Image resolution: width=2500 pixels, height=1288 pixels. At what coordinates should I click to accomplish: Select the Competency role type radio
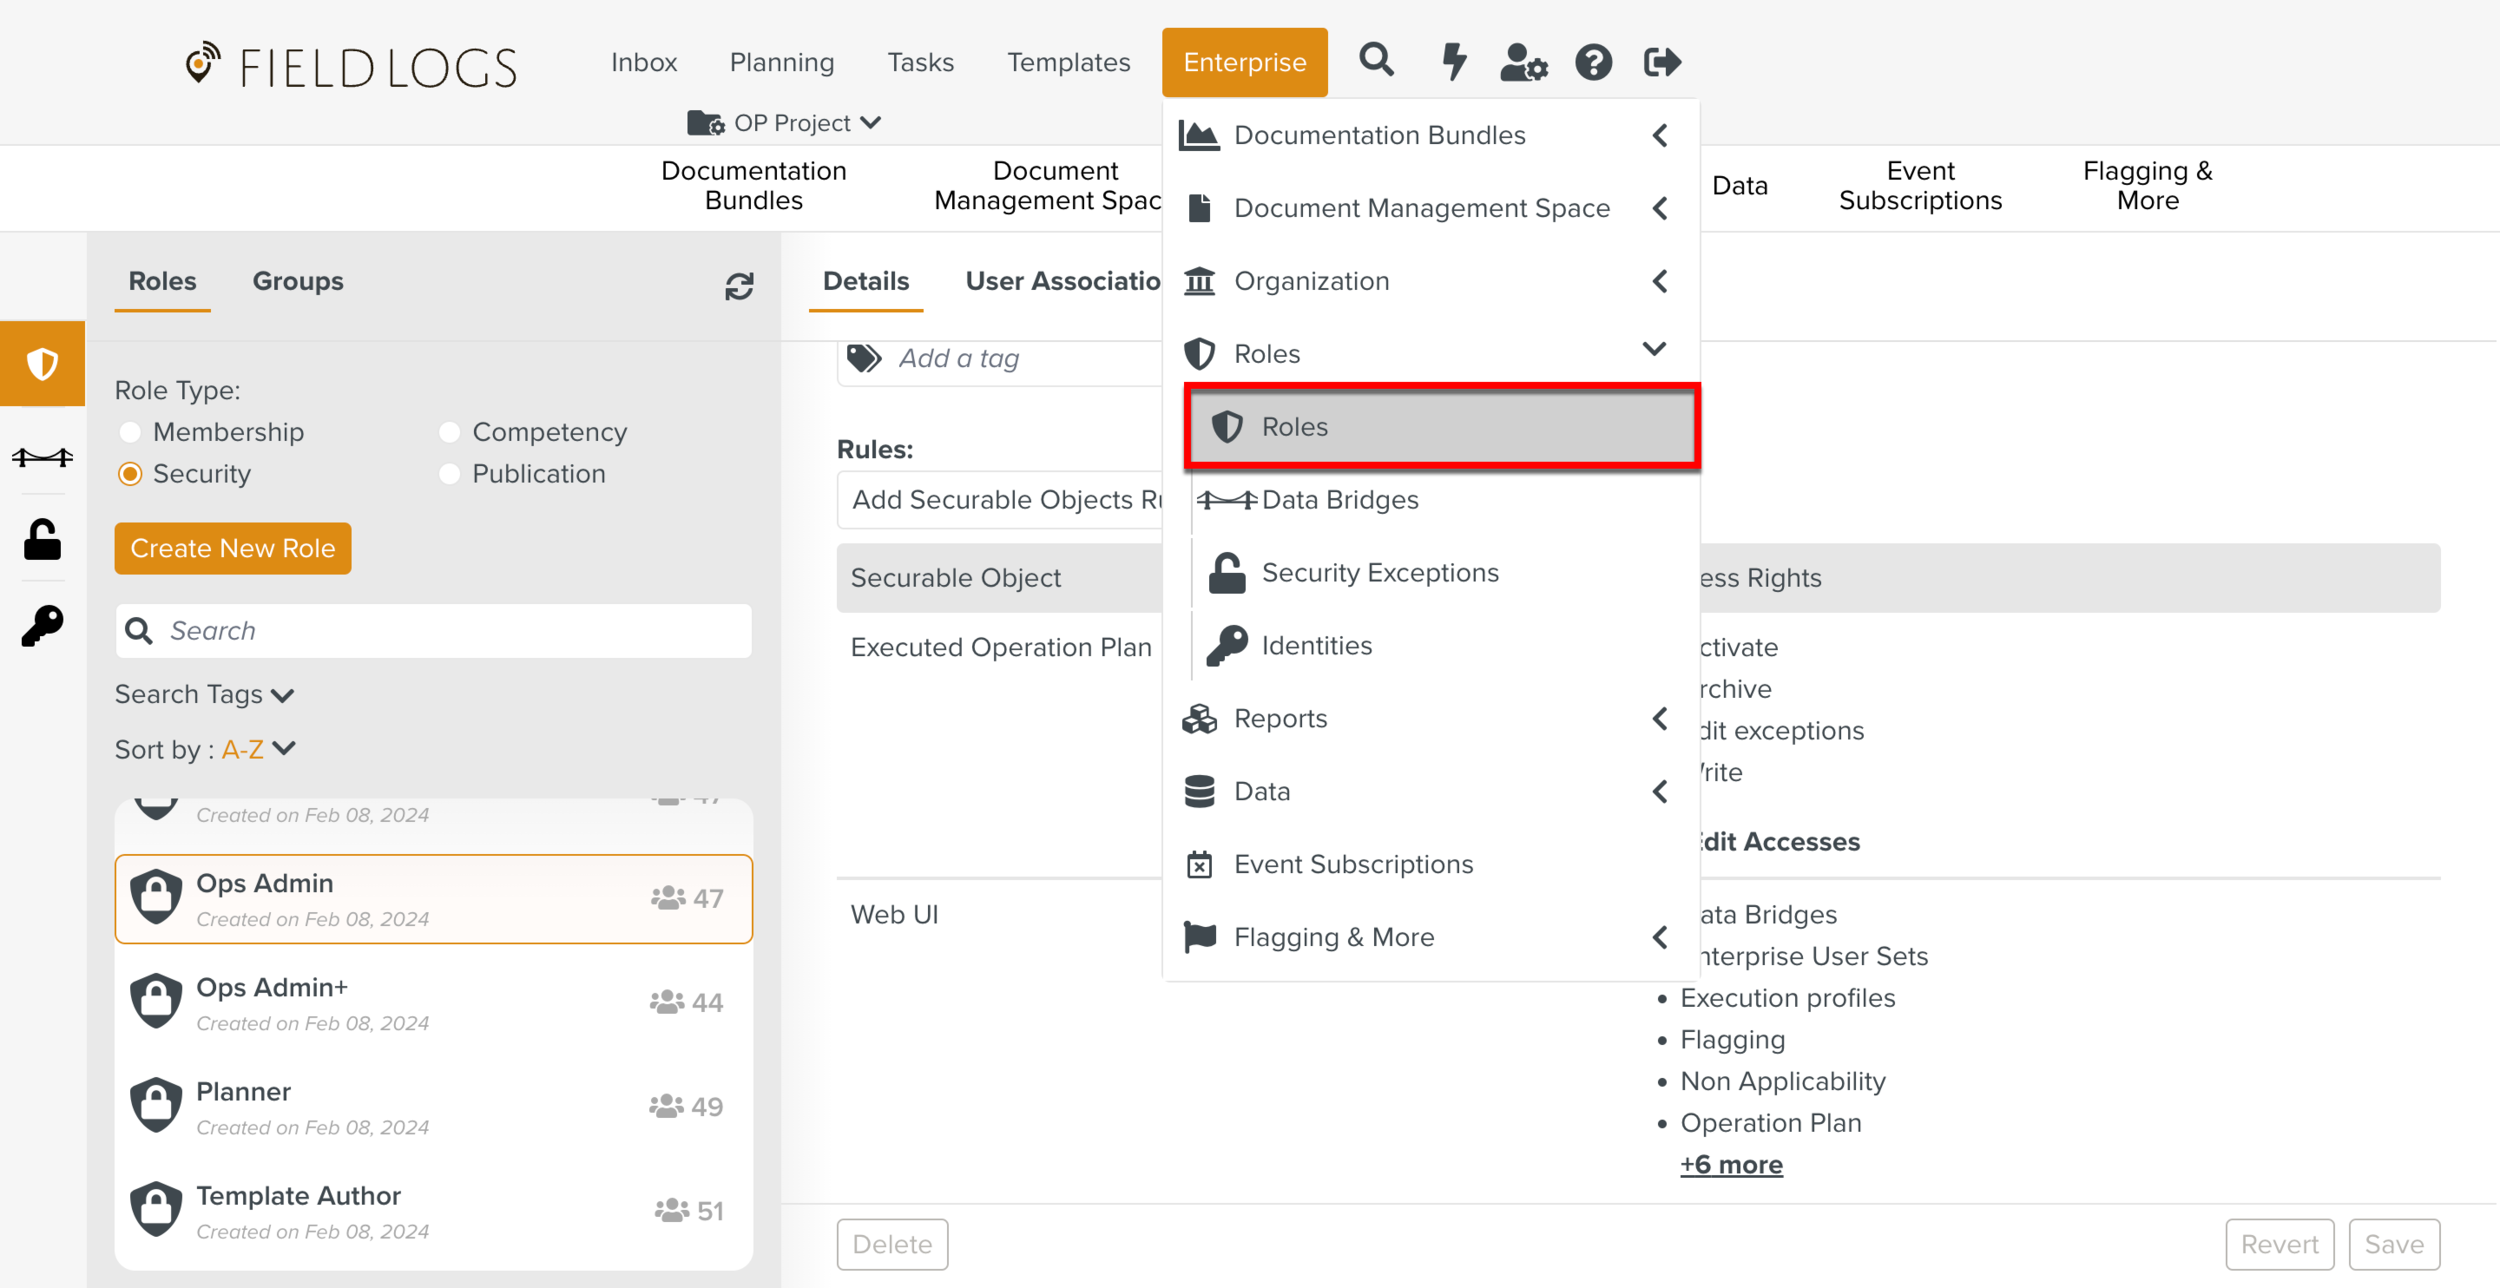tap(449, 432)
